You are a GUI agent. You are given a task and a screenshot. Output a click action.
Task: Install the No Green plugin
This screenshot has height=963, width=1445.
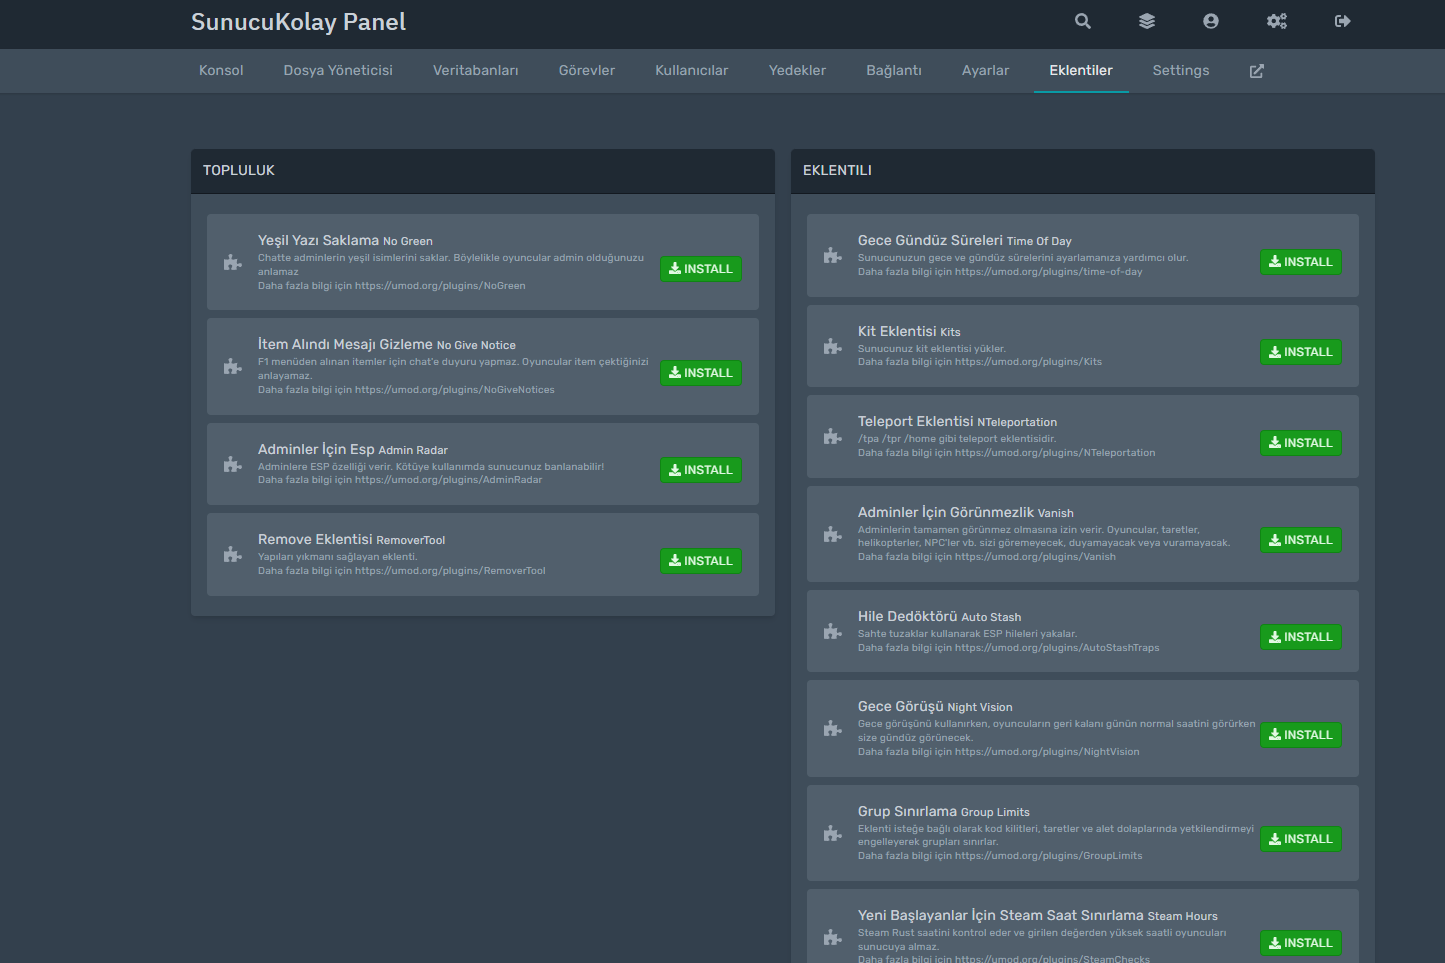tap(701, 269)
